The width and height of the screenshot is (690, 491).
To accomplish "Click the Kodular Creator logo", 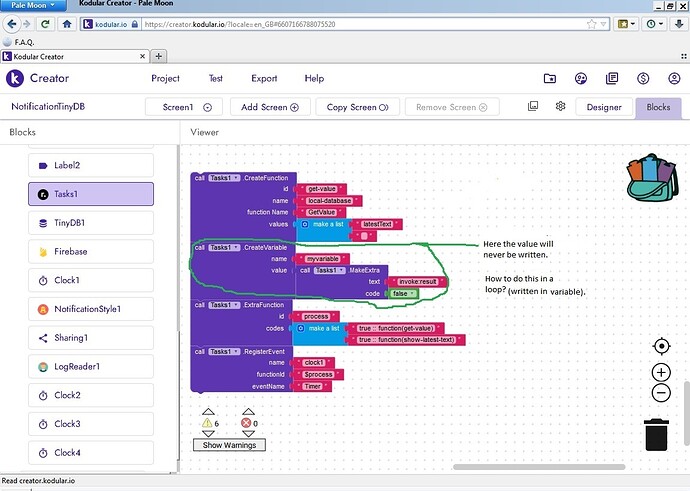I will (x=15, y=79).
